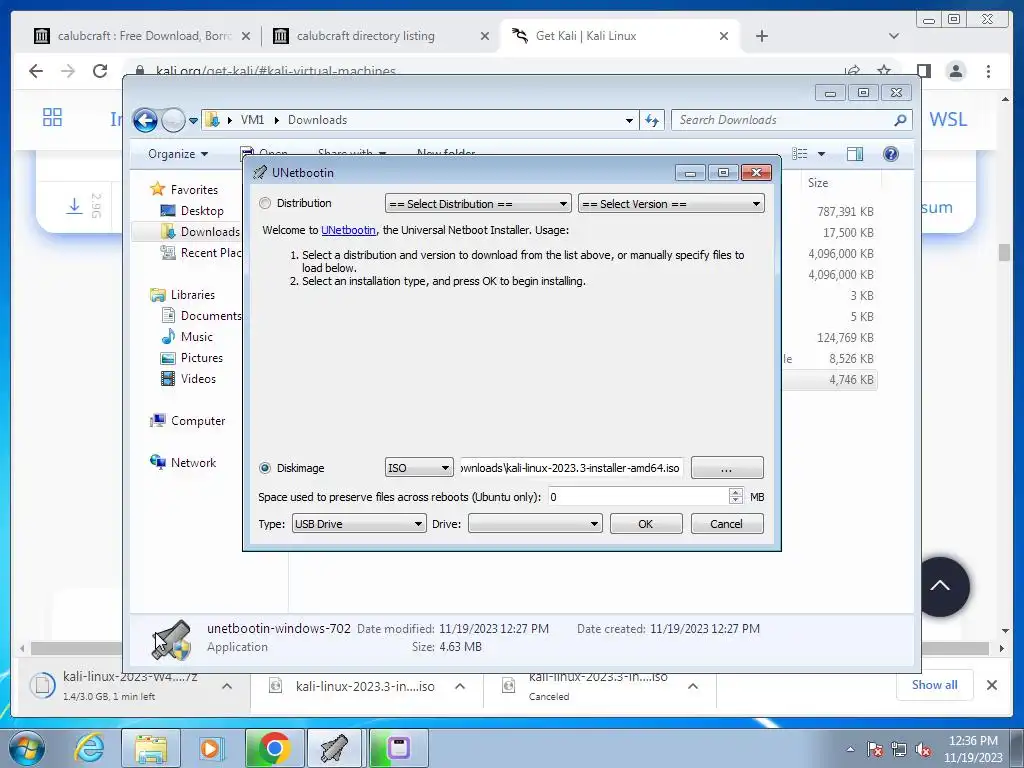Screen dimensions: 1024x768
Task: Switch to Get Kali Linux tab
Action: pos(620,36)
